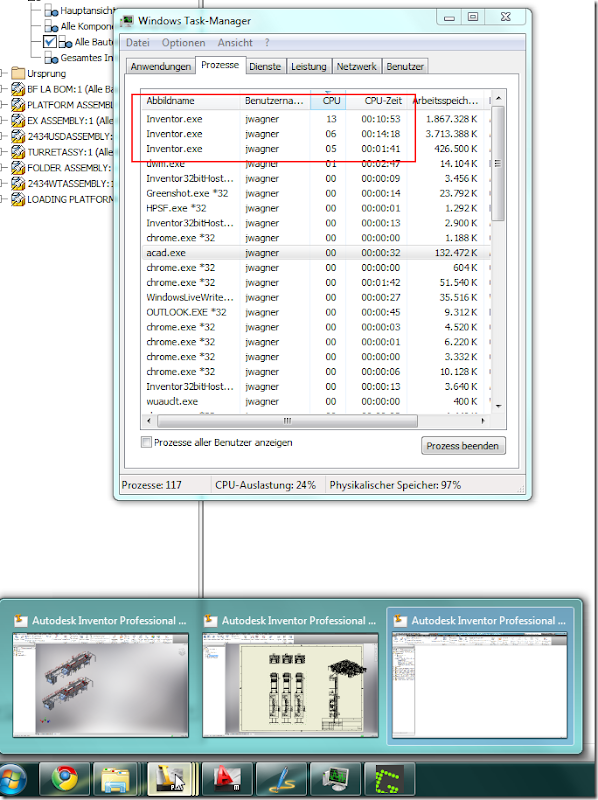Open AutoCAD from the taskbar
The width and height of the screenshot is (598, 800).
click(228, 779)
